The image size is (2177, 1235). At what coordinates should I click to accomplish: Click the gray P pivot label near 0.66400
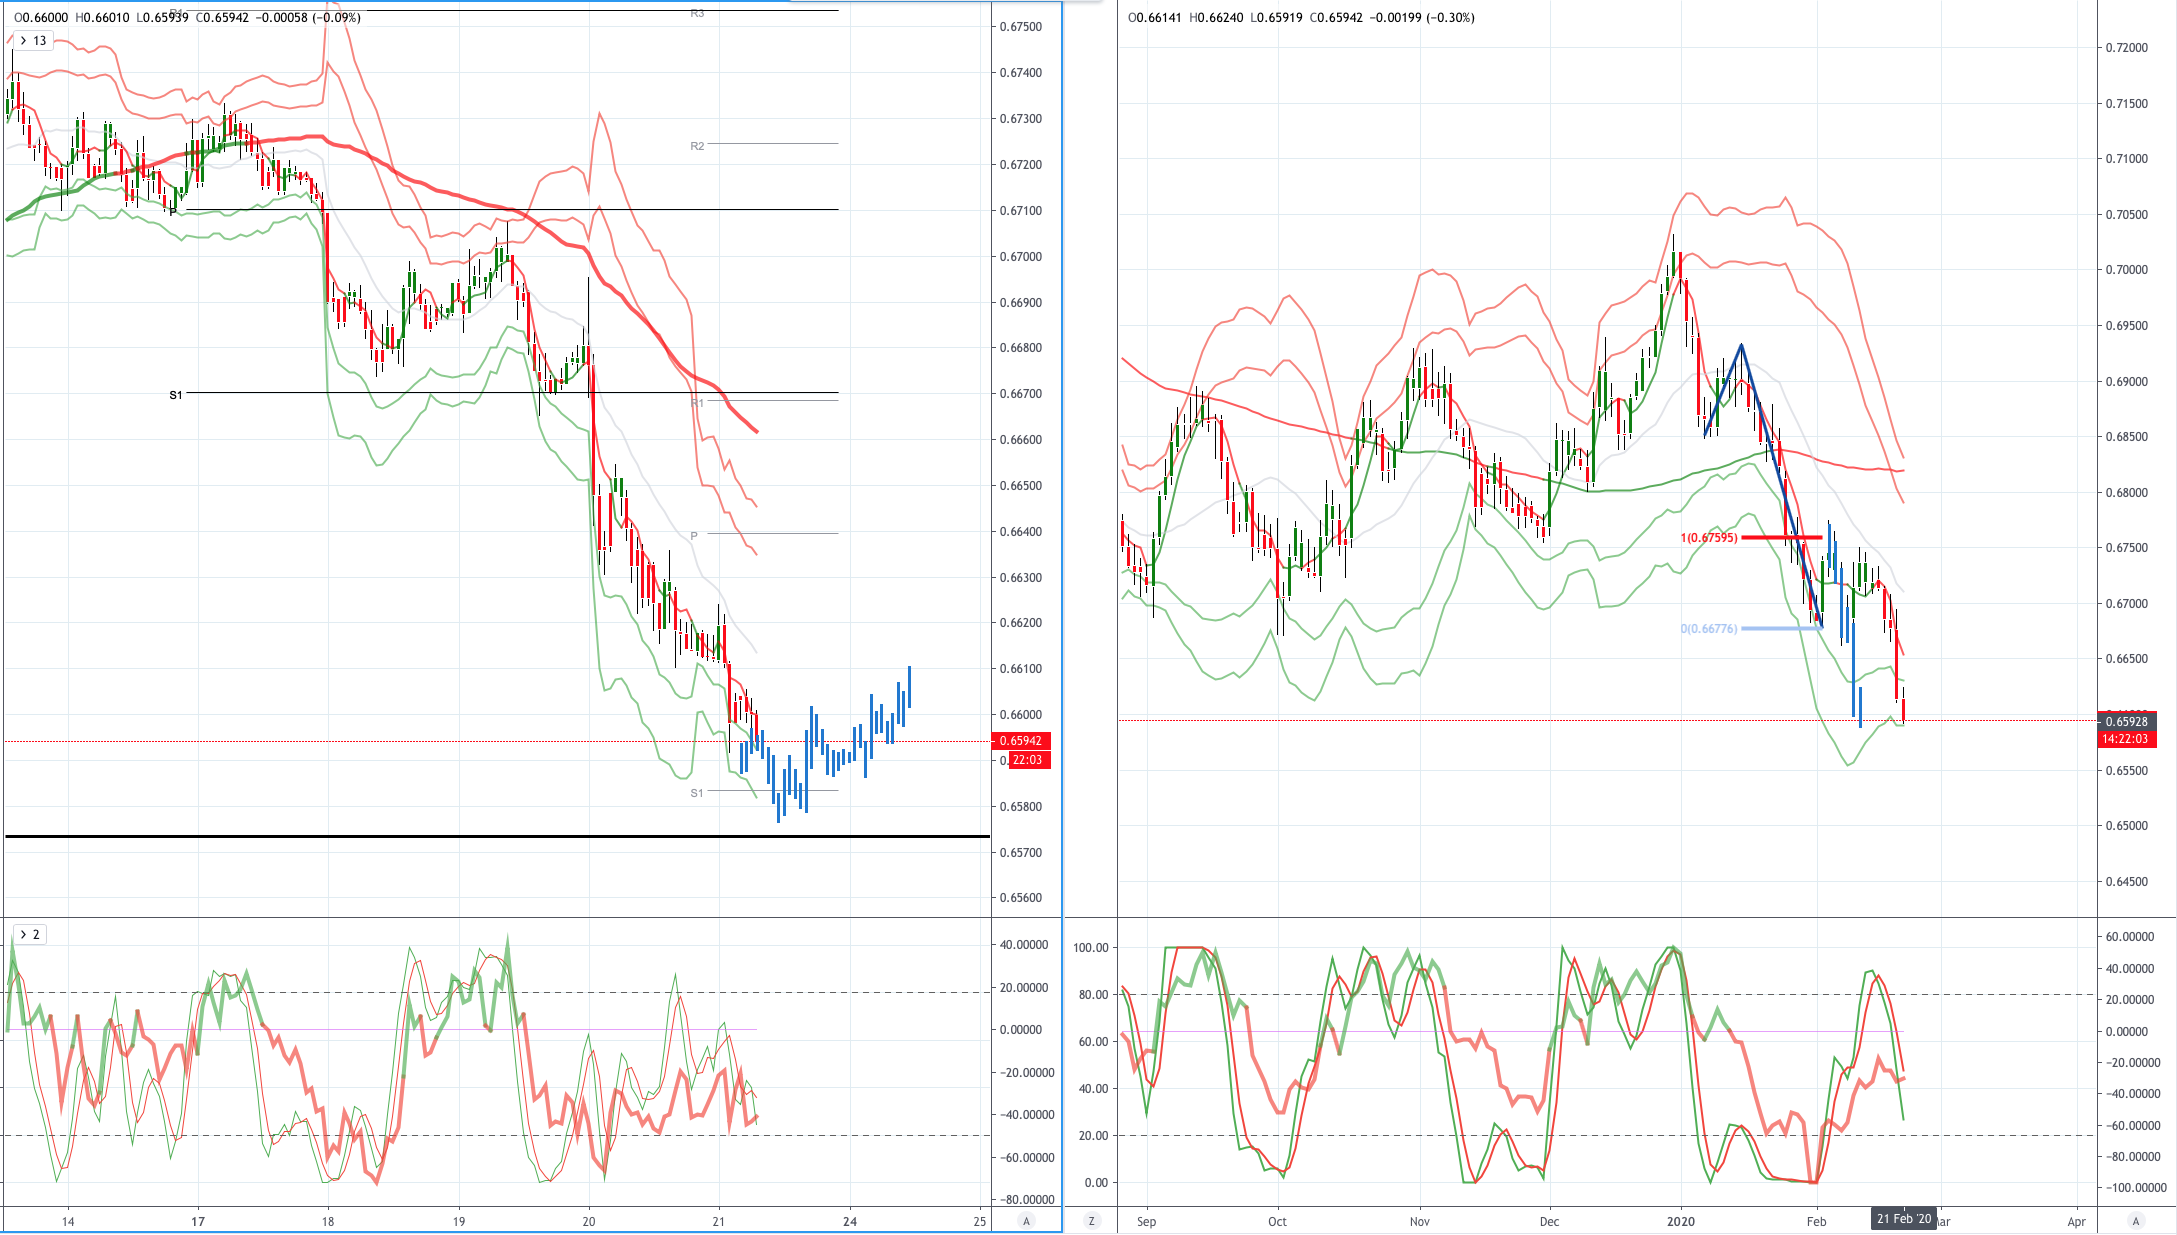coord(694,536)
